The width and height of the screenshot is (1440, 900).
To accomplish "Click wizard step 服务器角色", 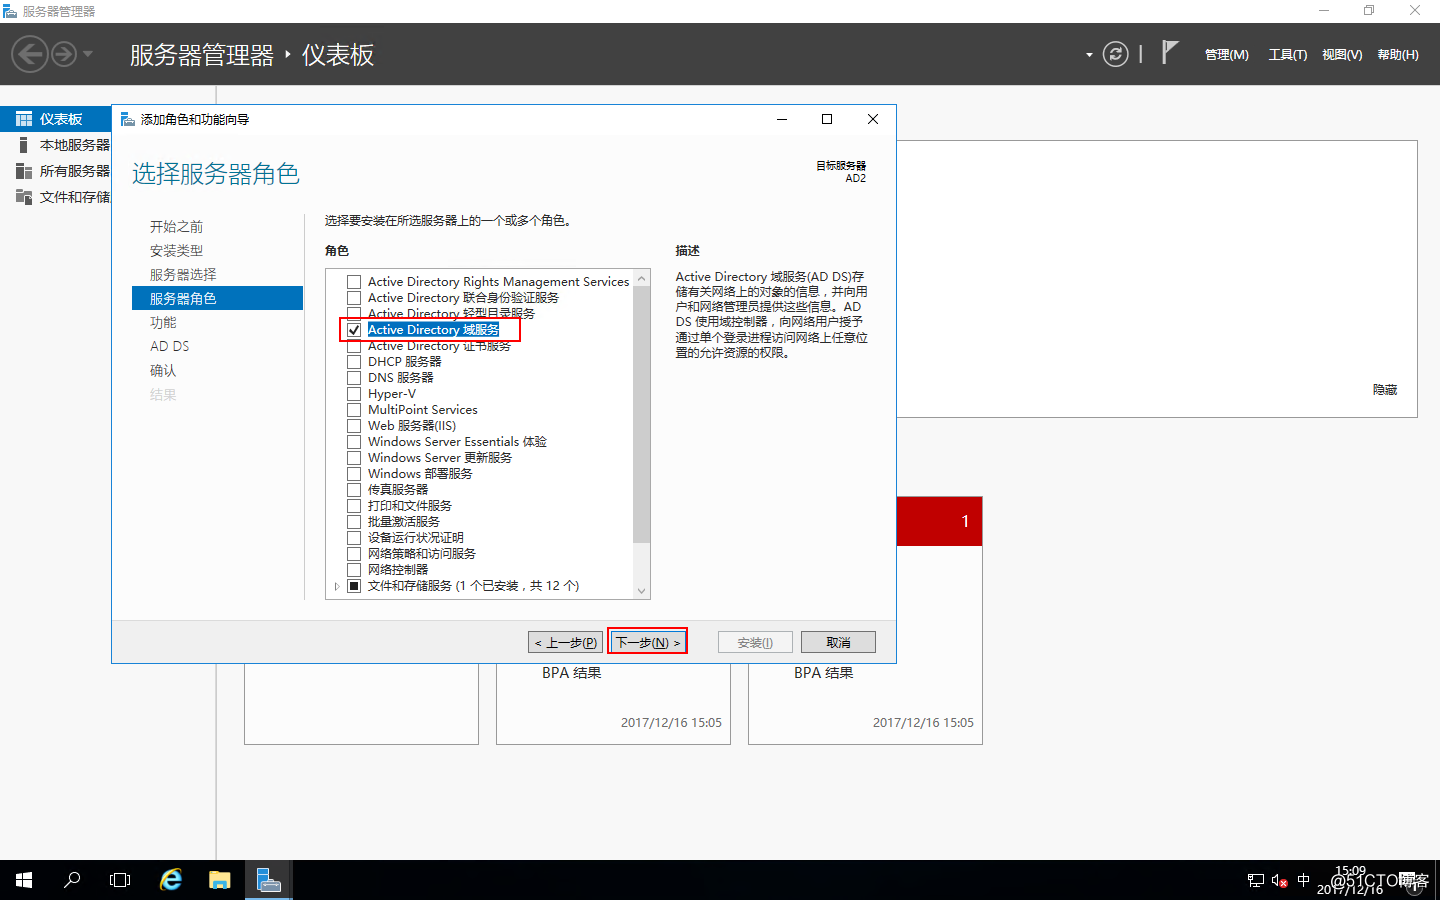I will tap(217, 298).
